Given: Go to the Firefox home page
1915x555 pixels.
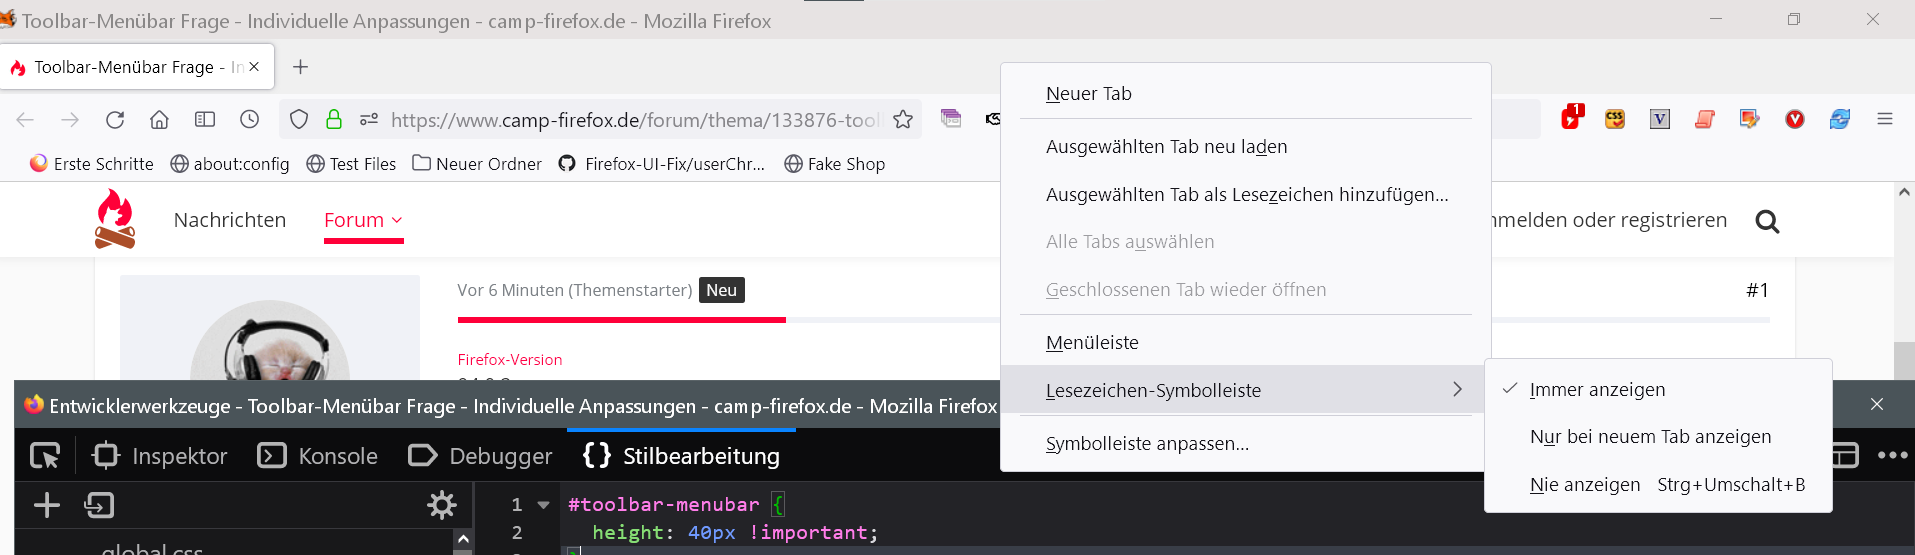Looking at the screenshot, I should pos(159,120).
